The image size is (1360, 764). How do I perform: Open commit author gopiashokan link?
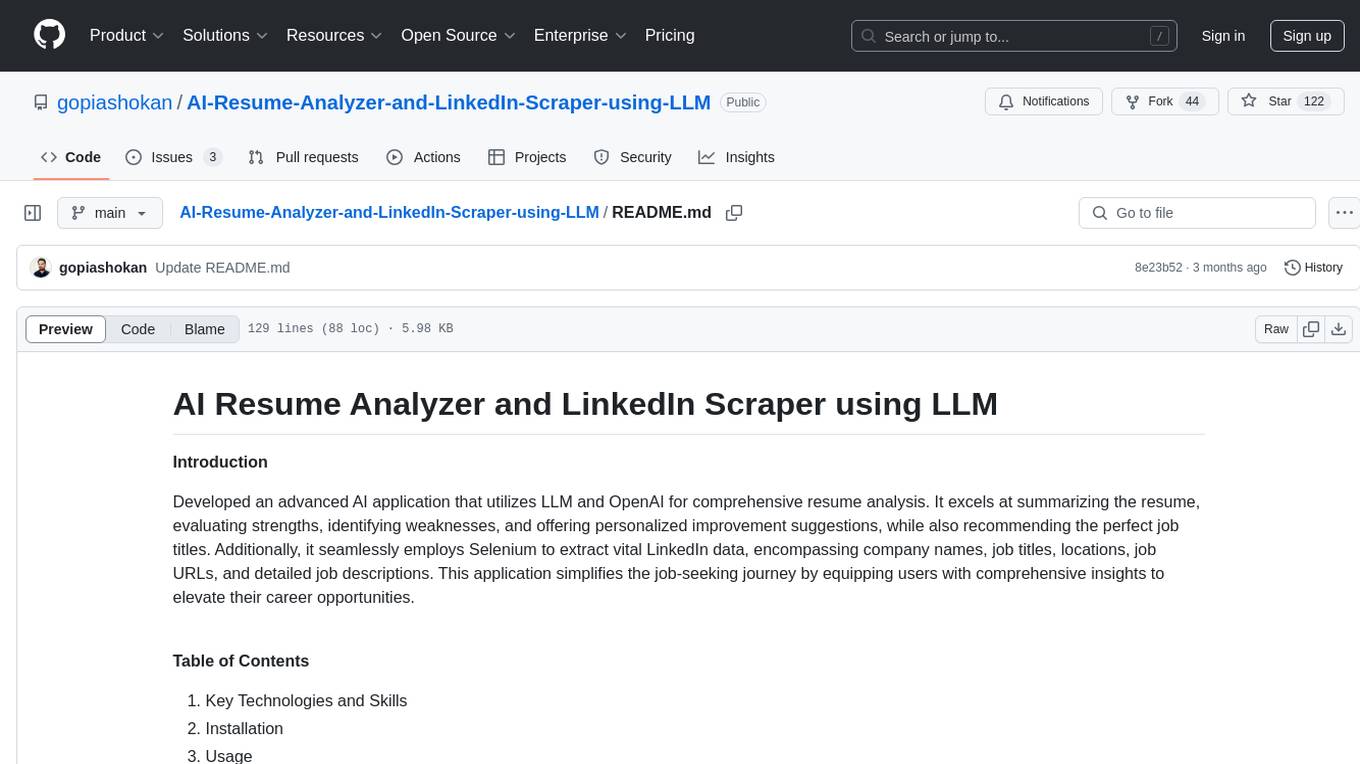[103, 267]
